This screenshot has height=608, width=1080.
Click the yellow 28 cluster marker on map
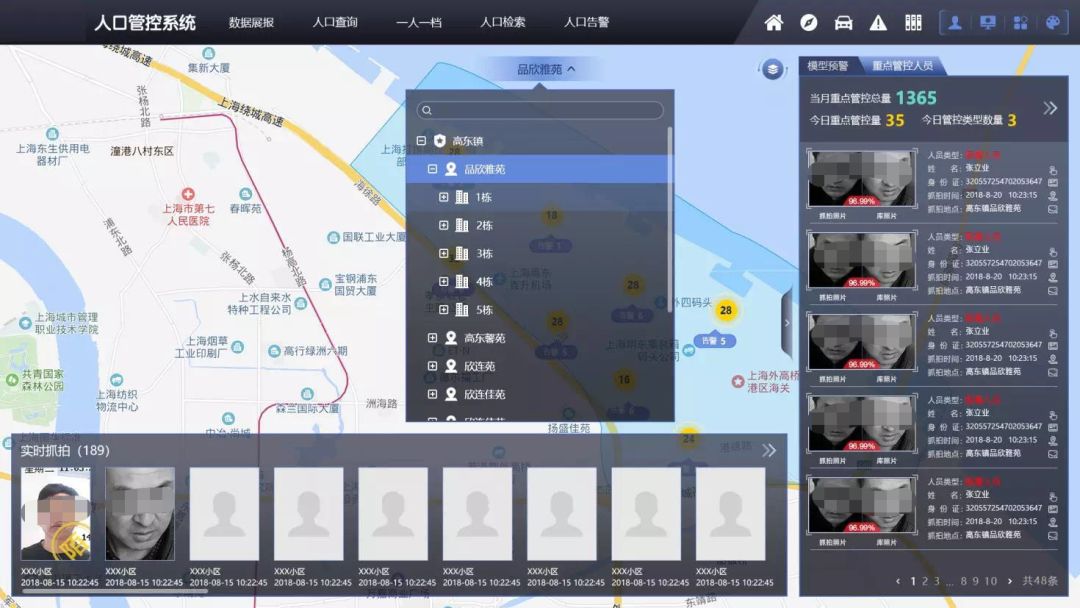pos(725,311)
